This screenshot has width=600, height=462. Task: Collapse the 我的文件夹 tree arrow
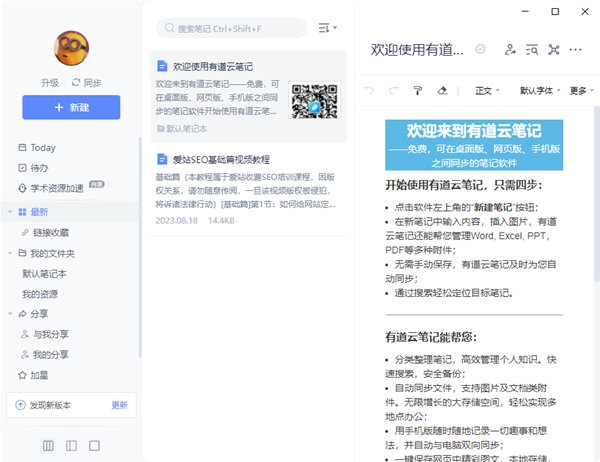10,253
